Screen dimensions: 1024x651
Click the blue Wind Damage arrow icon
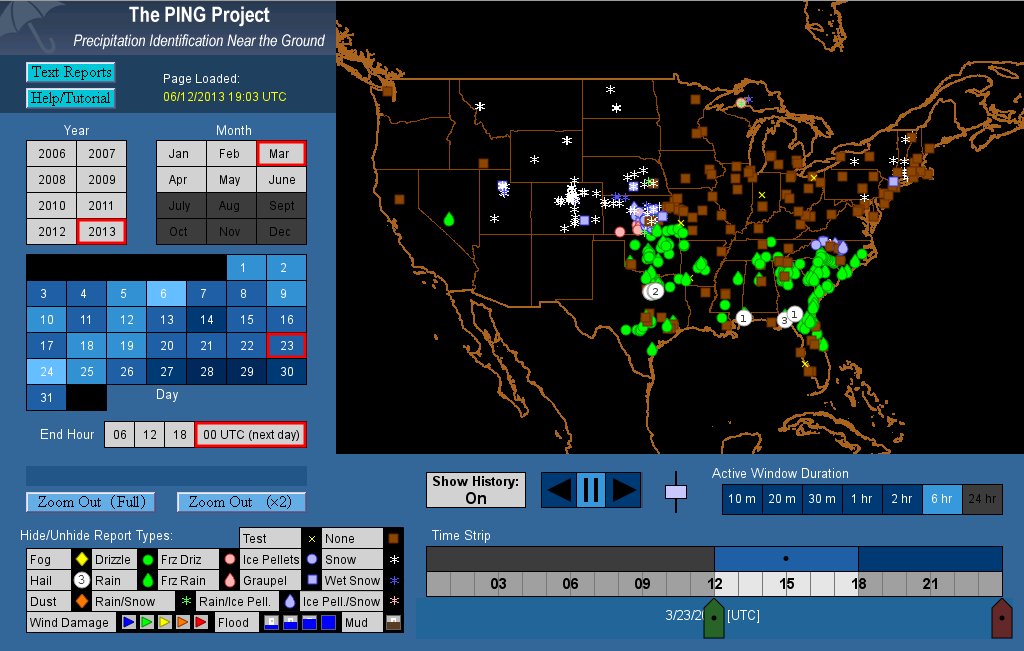(x=128, y=622)
